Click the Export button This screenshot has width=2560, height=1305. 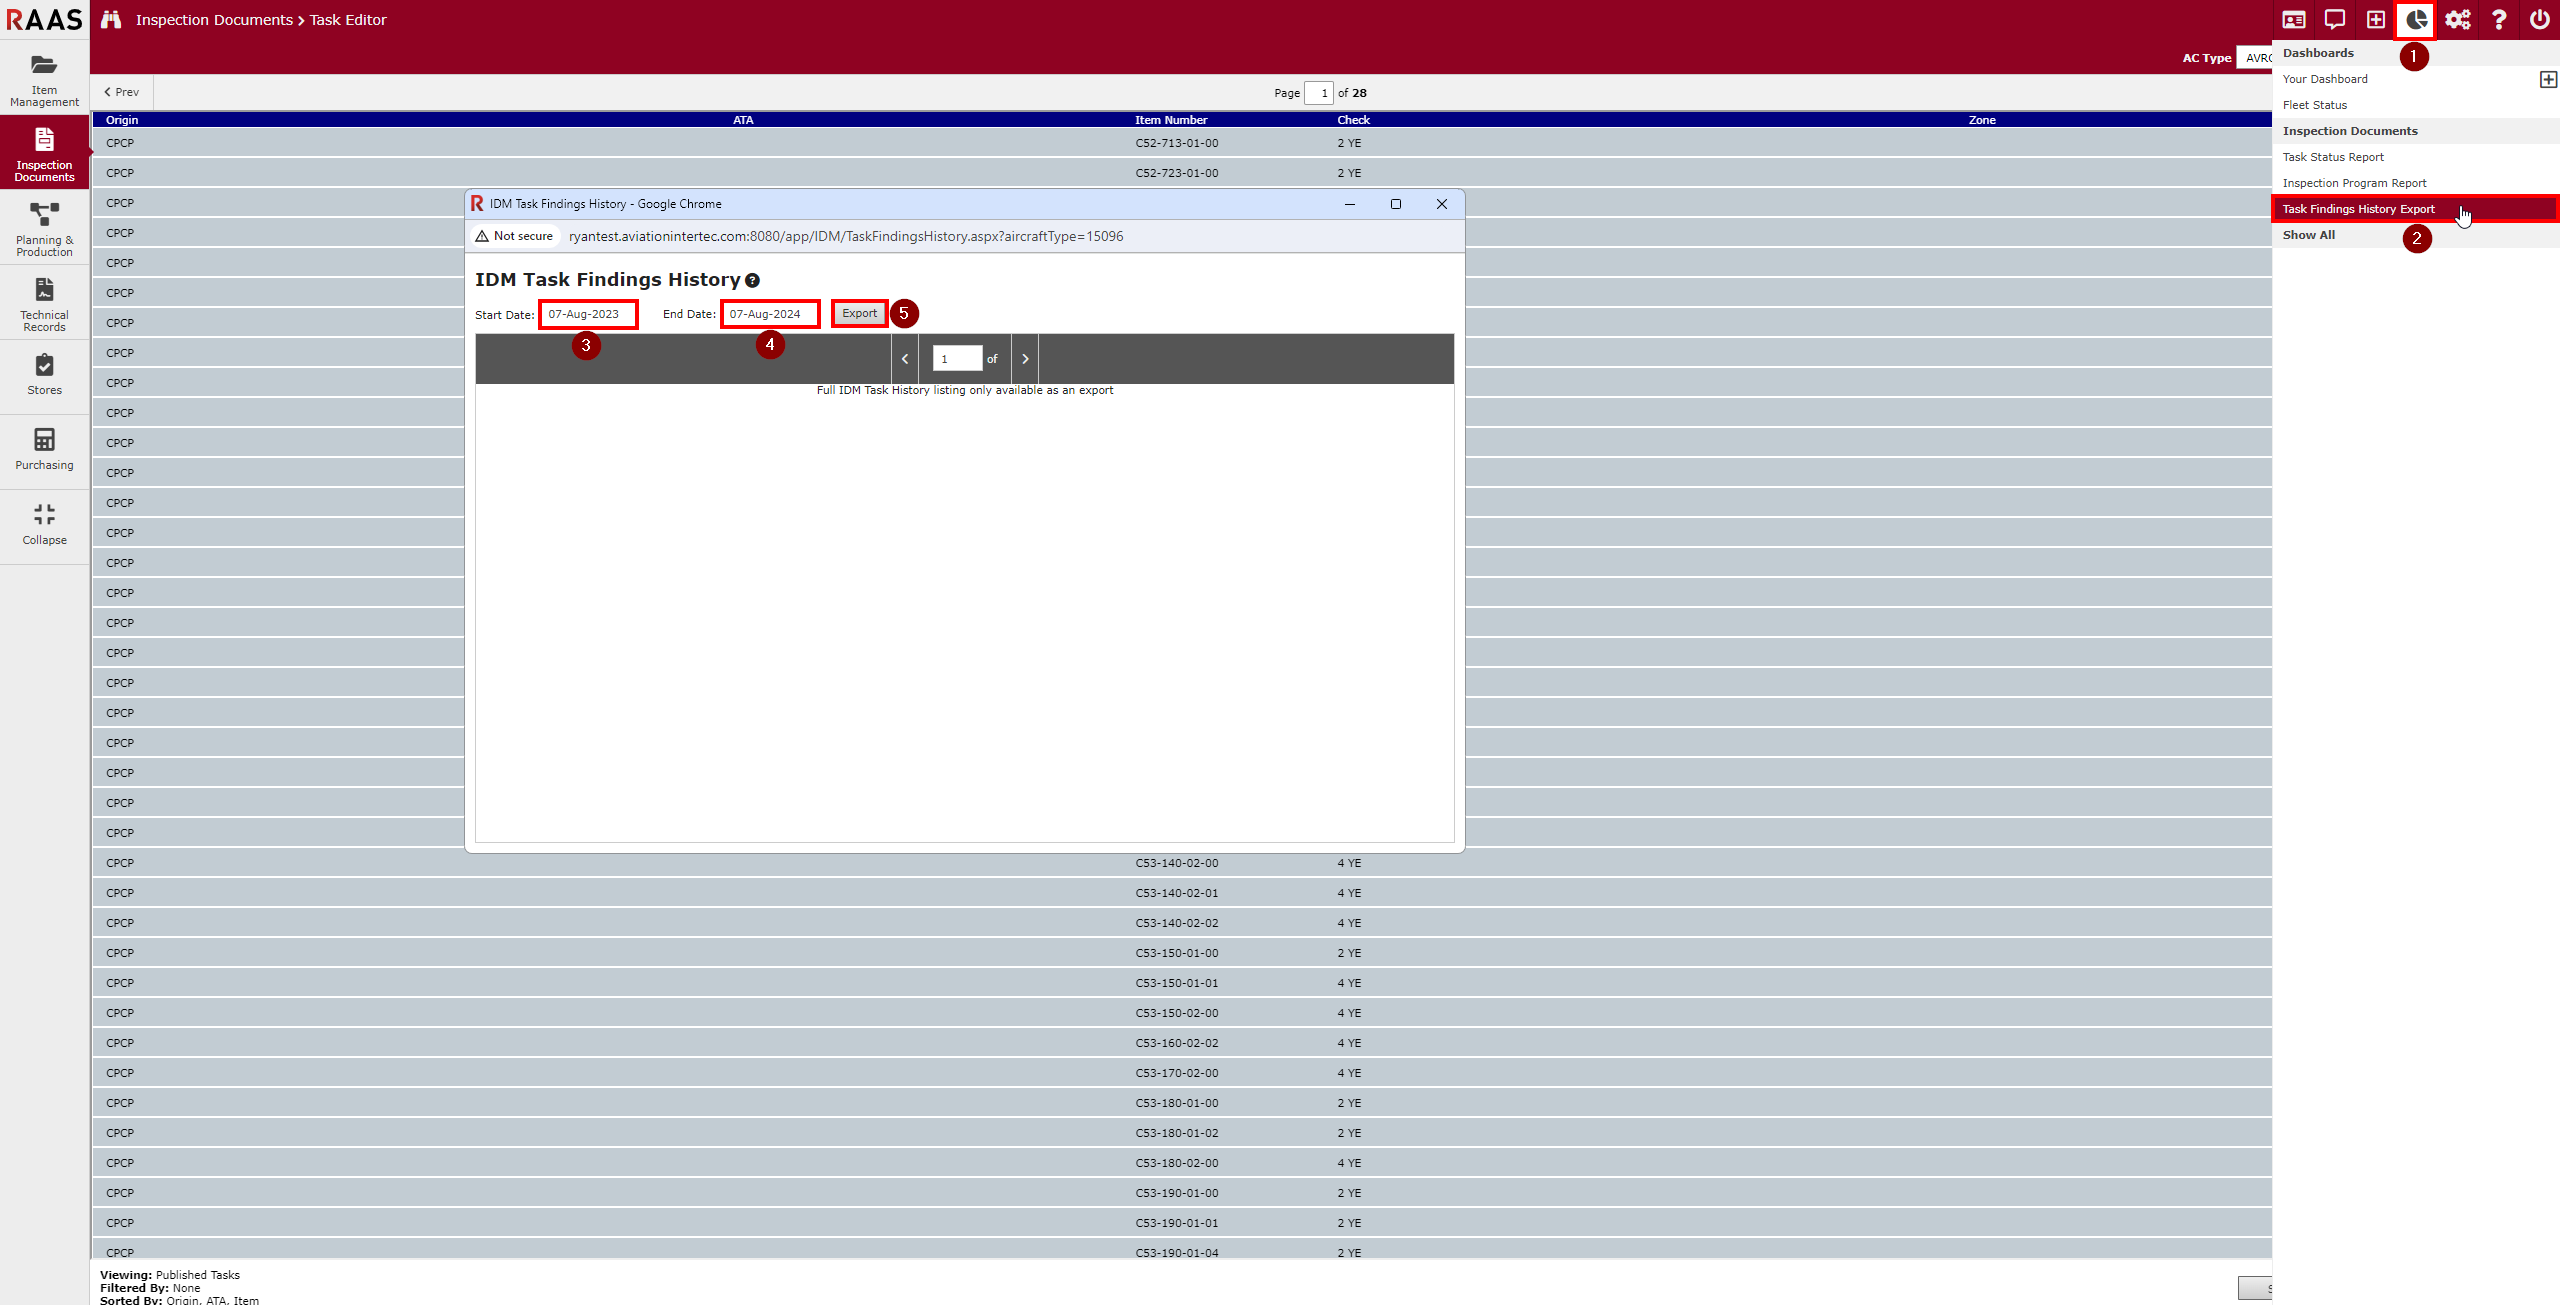tap(859, 314)
